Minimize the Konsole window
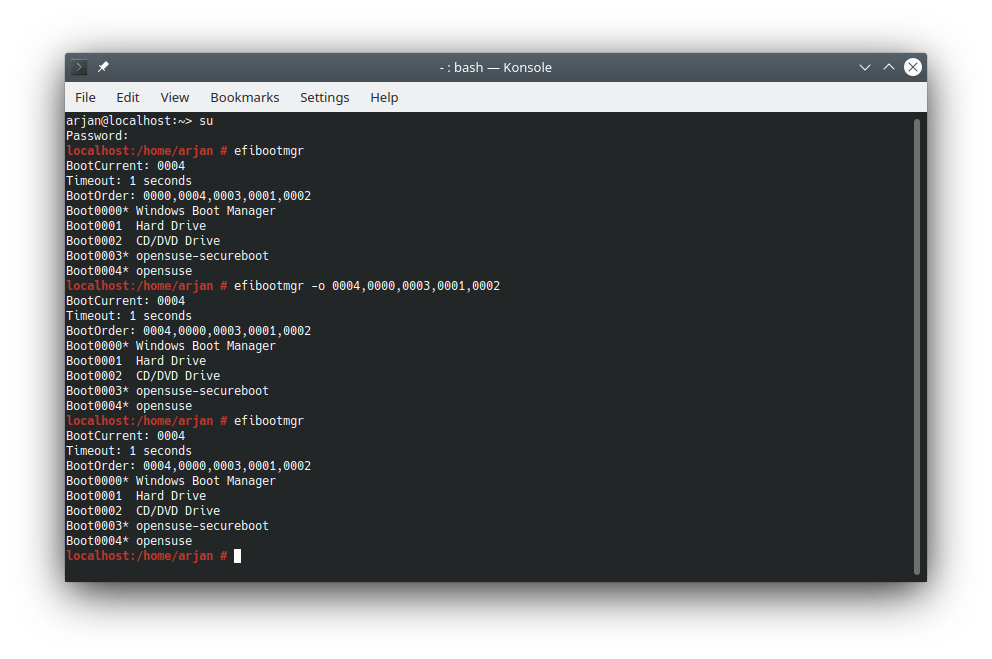This screenshot has height=659, width=992. coord(865,67)
